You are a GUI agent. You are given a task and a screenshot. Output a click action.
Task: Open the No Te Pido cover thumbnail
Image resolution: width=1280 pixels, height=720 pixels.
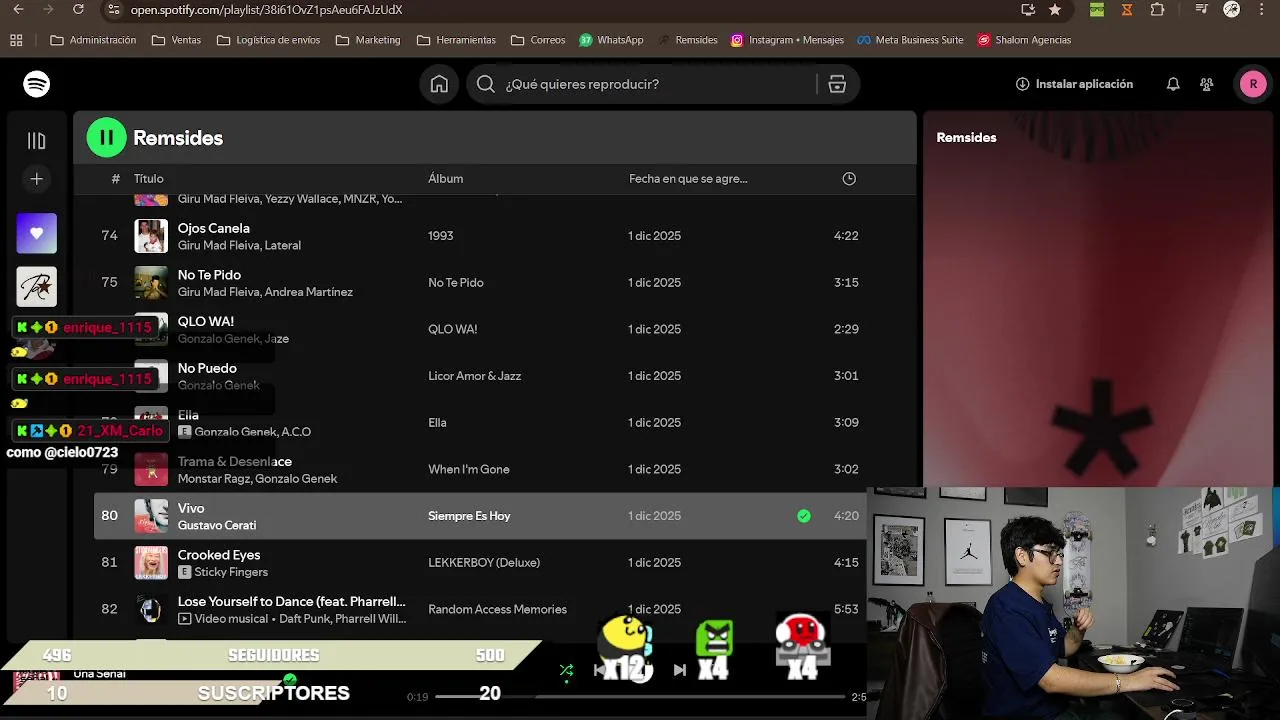[x=151, y=283]
